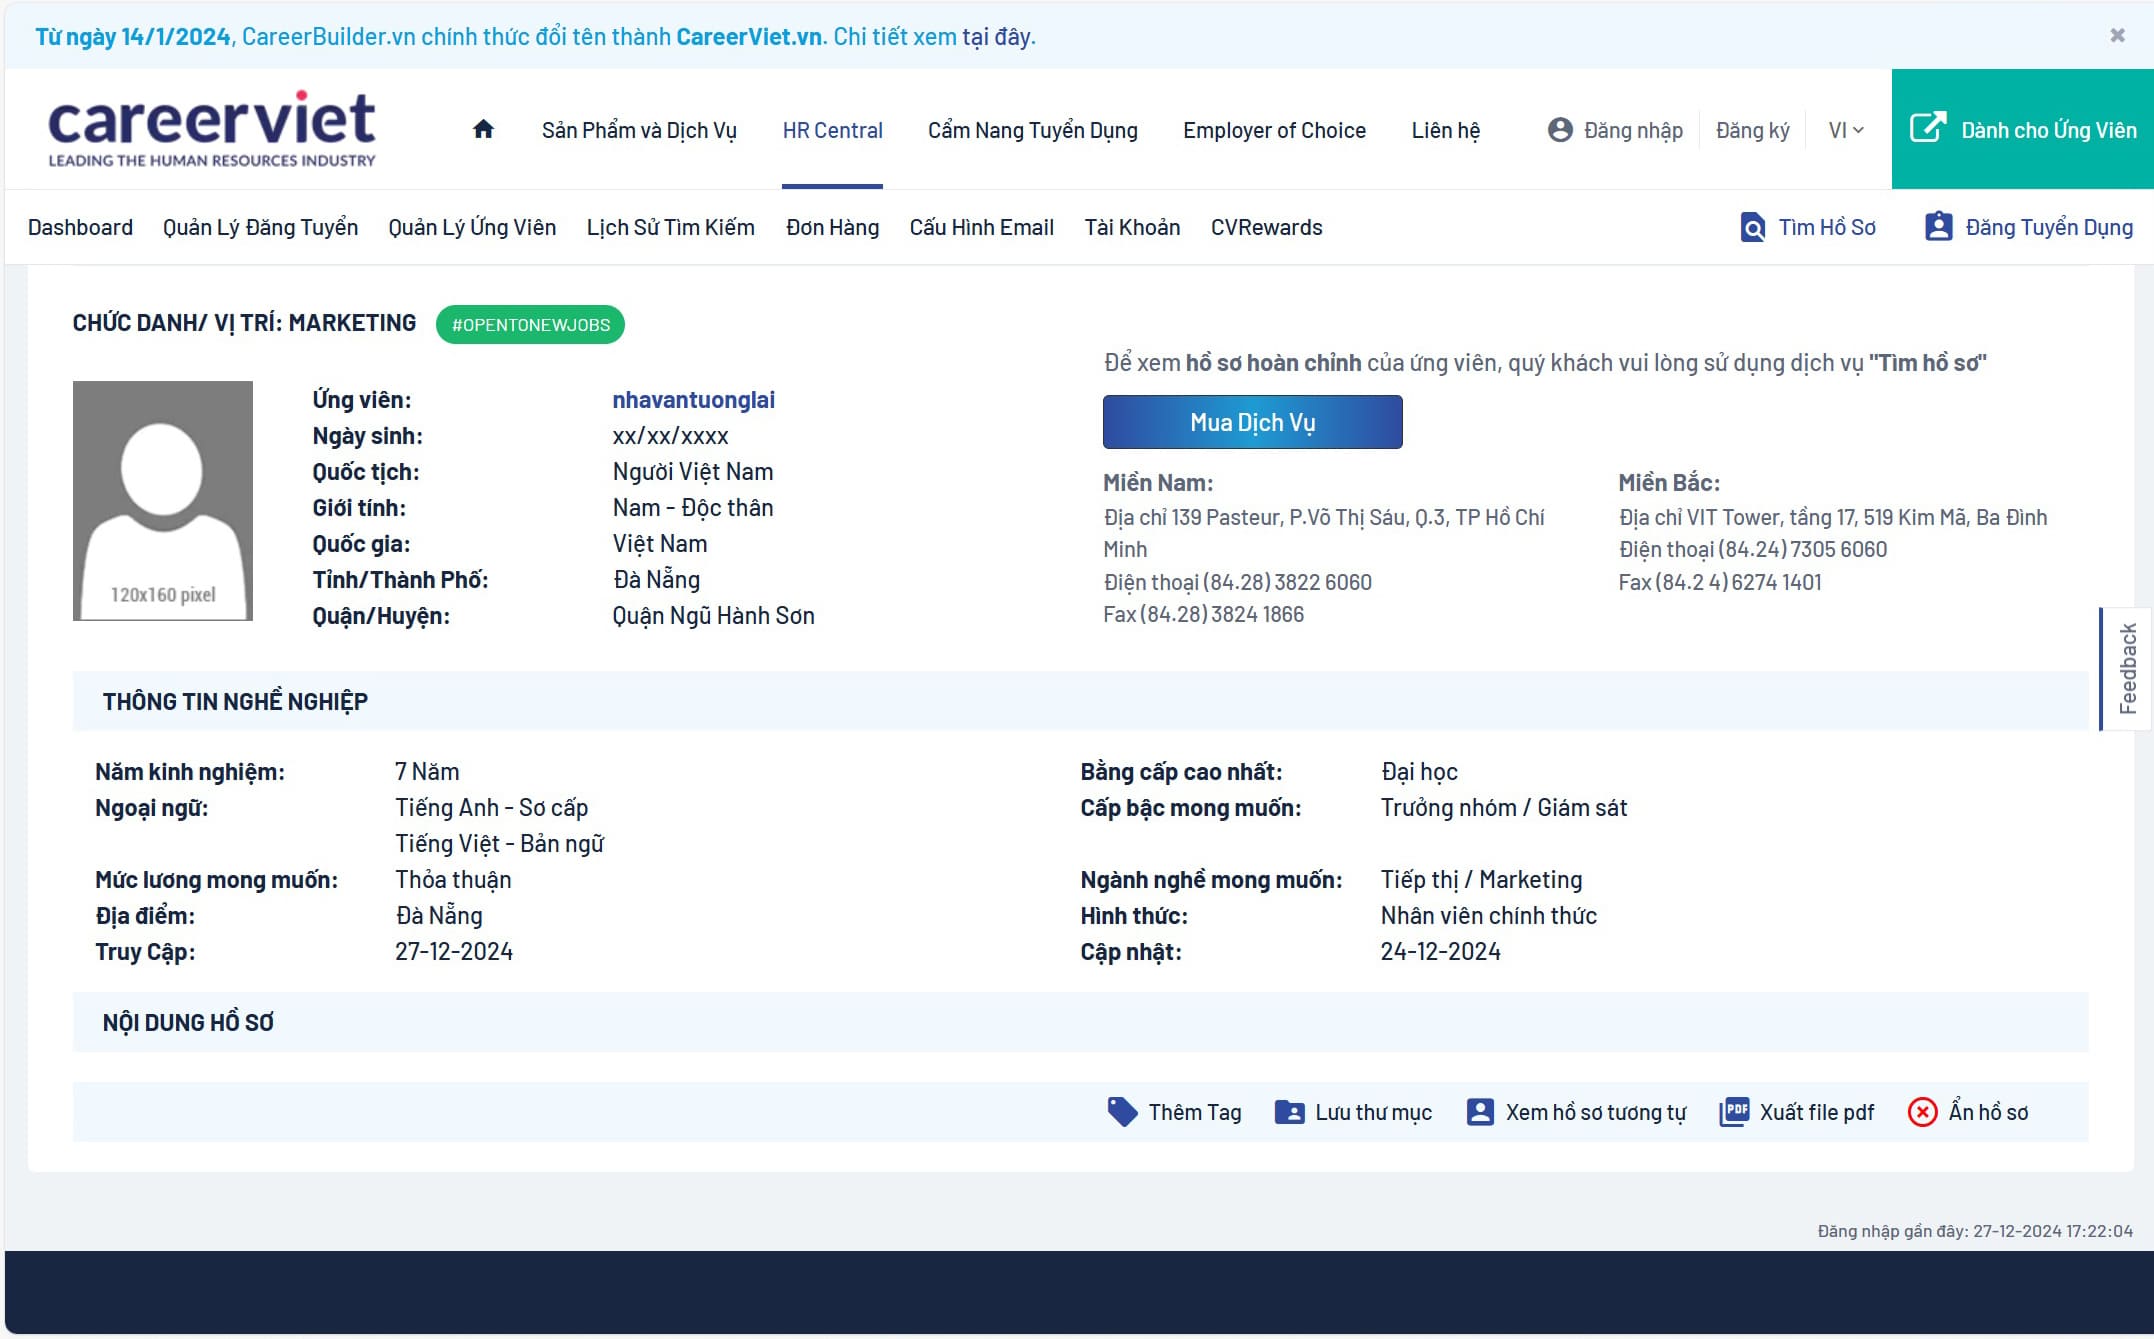The height and width of the screenshot is (1339, 2154).
Task: Click Xem hồ sơ tương tự label
Action: pyautogui.click(x=1596, y=1112)
